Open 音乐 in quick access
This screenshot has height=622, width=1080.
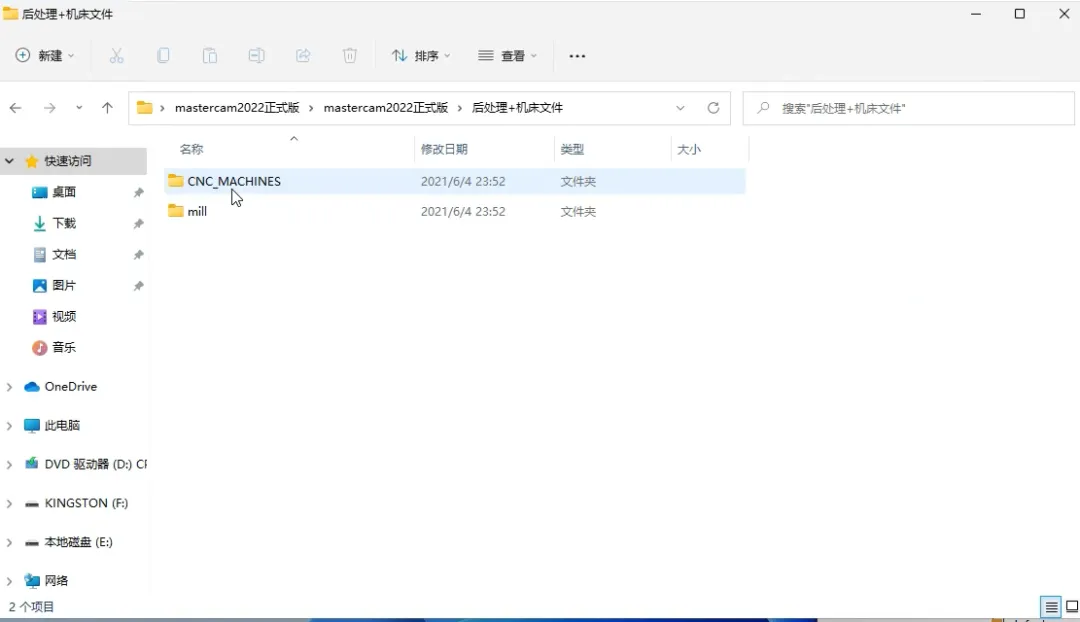(x=64, y=347)
